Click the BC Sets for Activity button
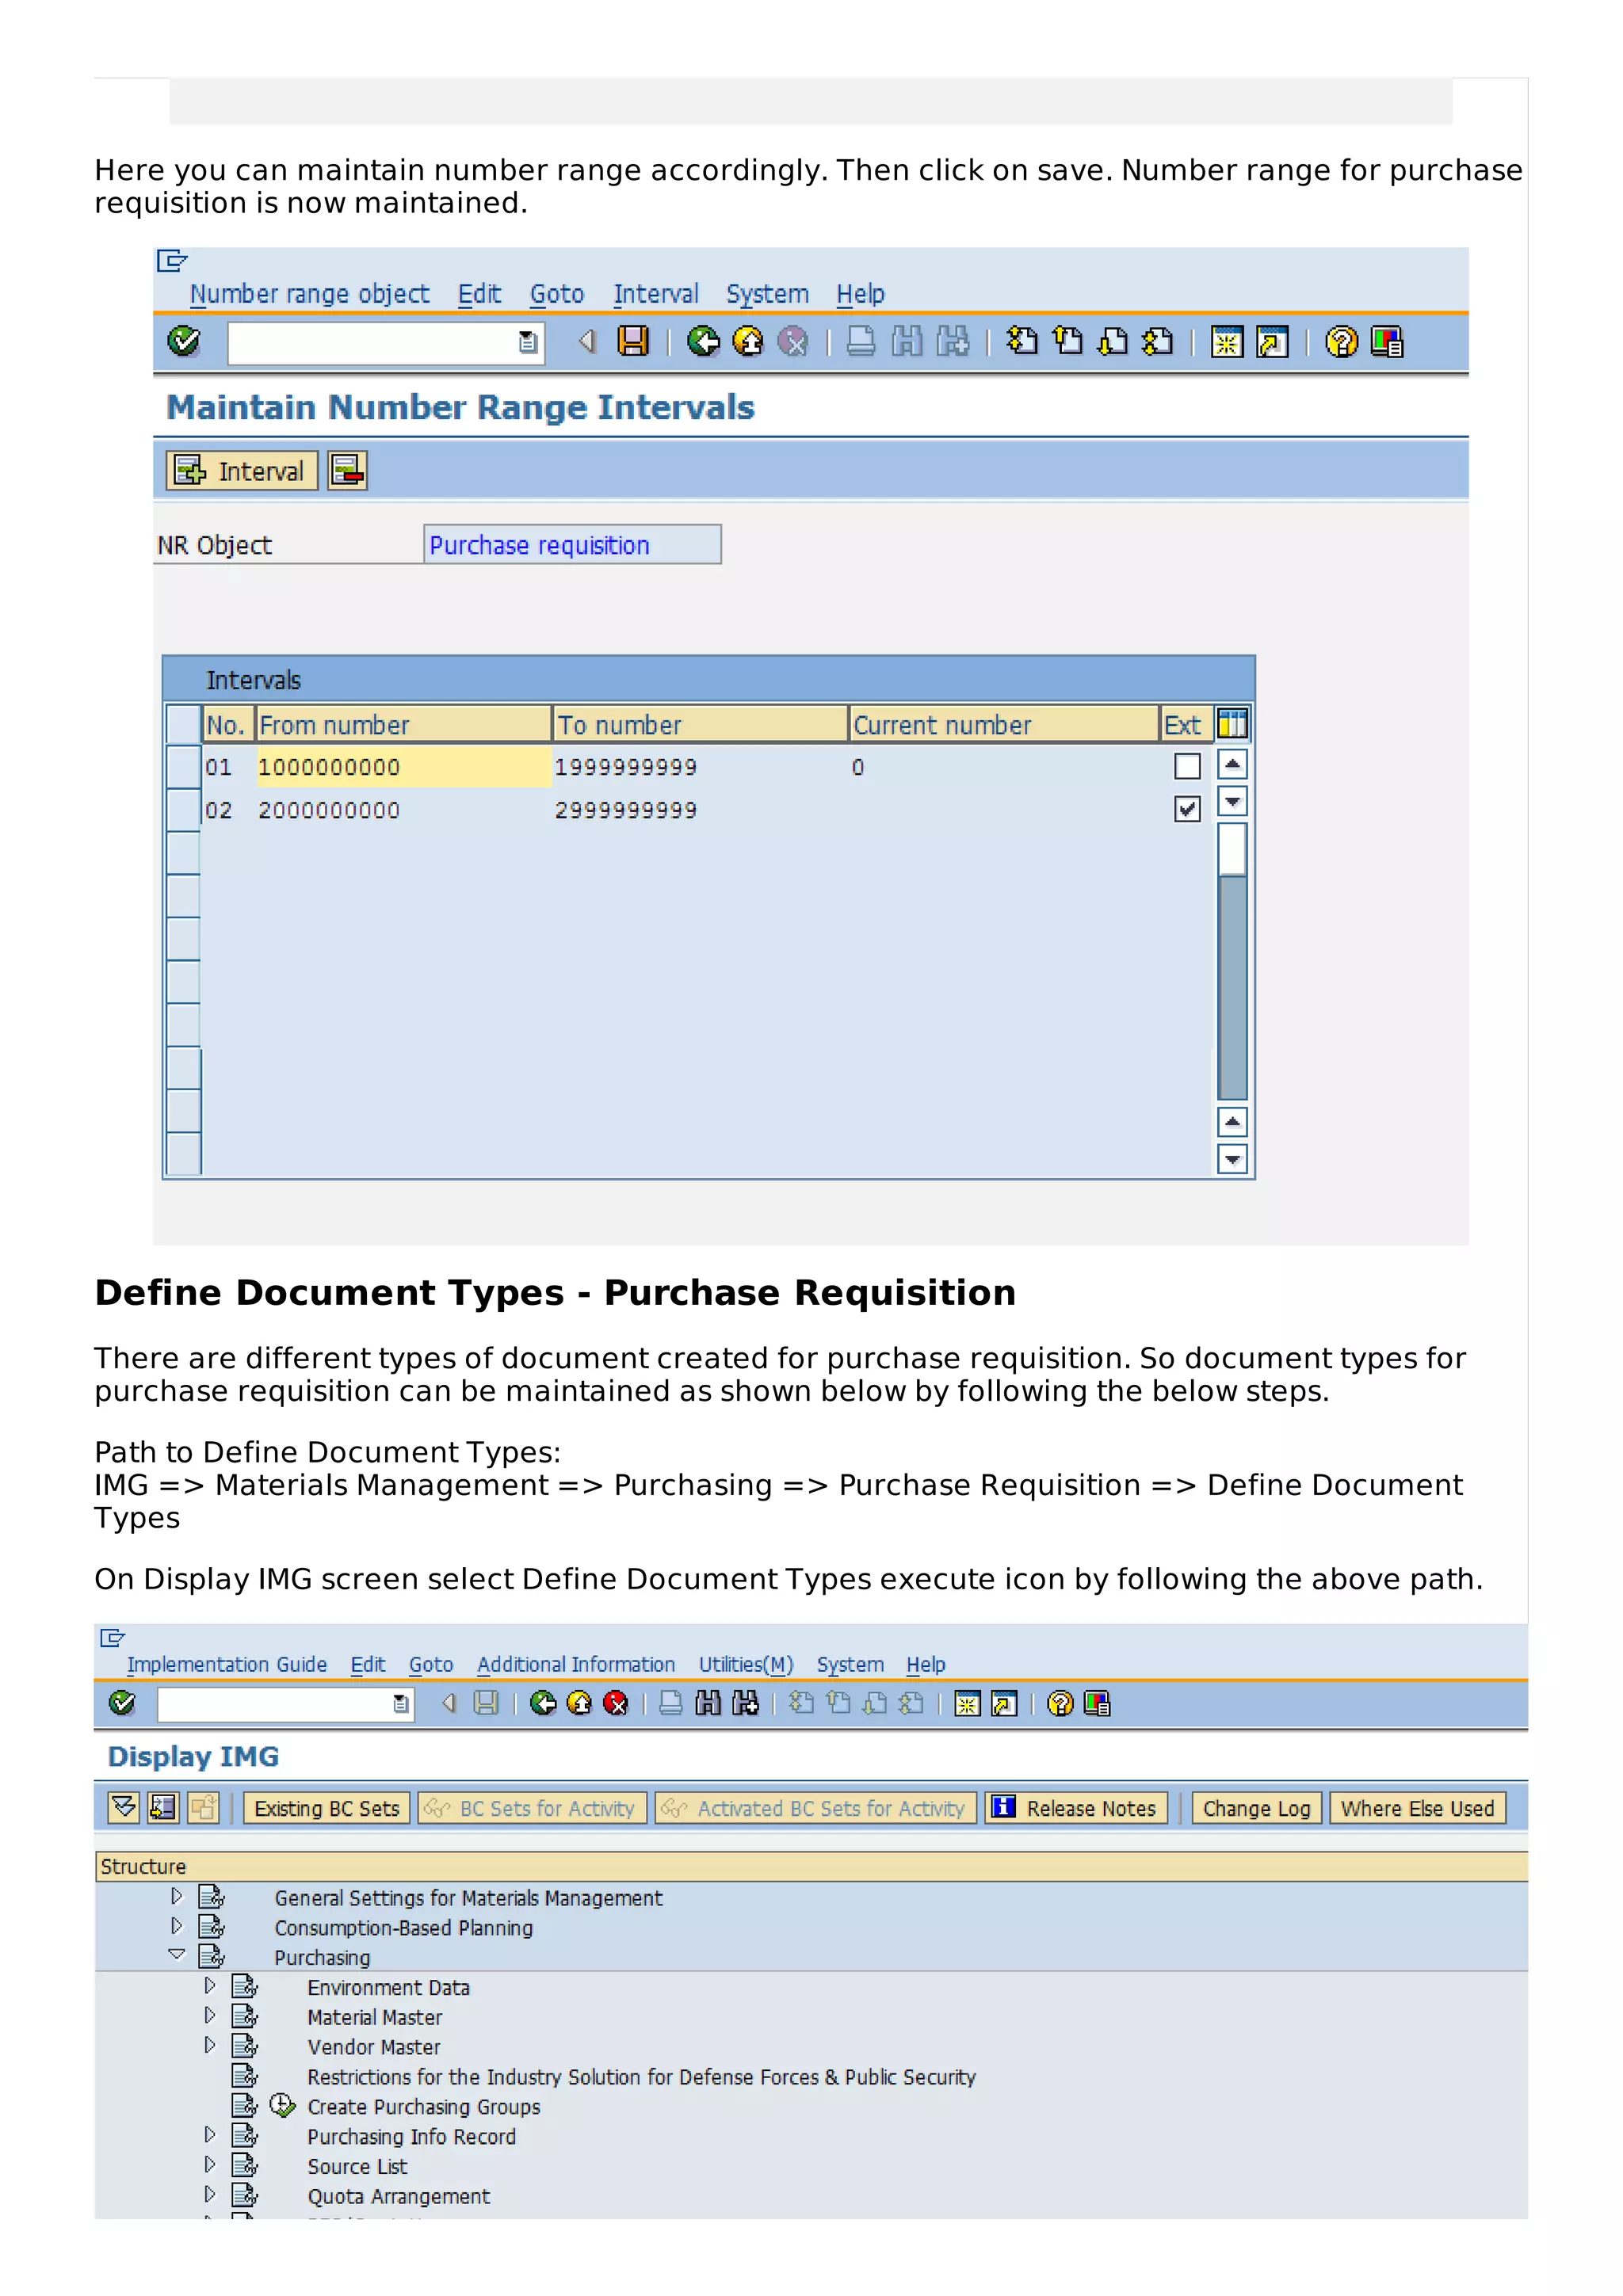 532,1808
